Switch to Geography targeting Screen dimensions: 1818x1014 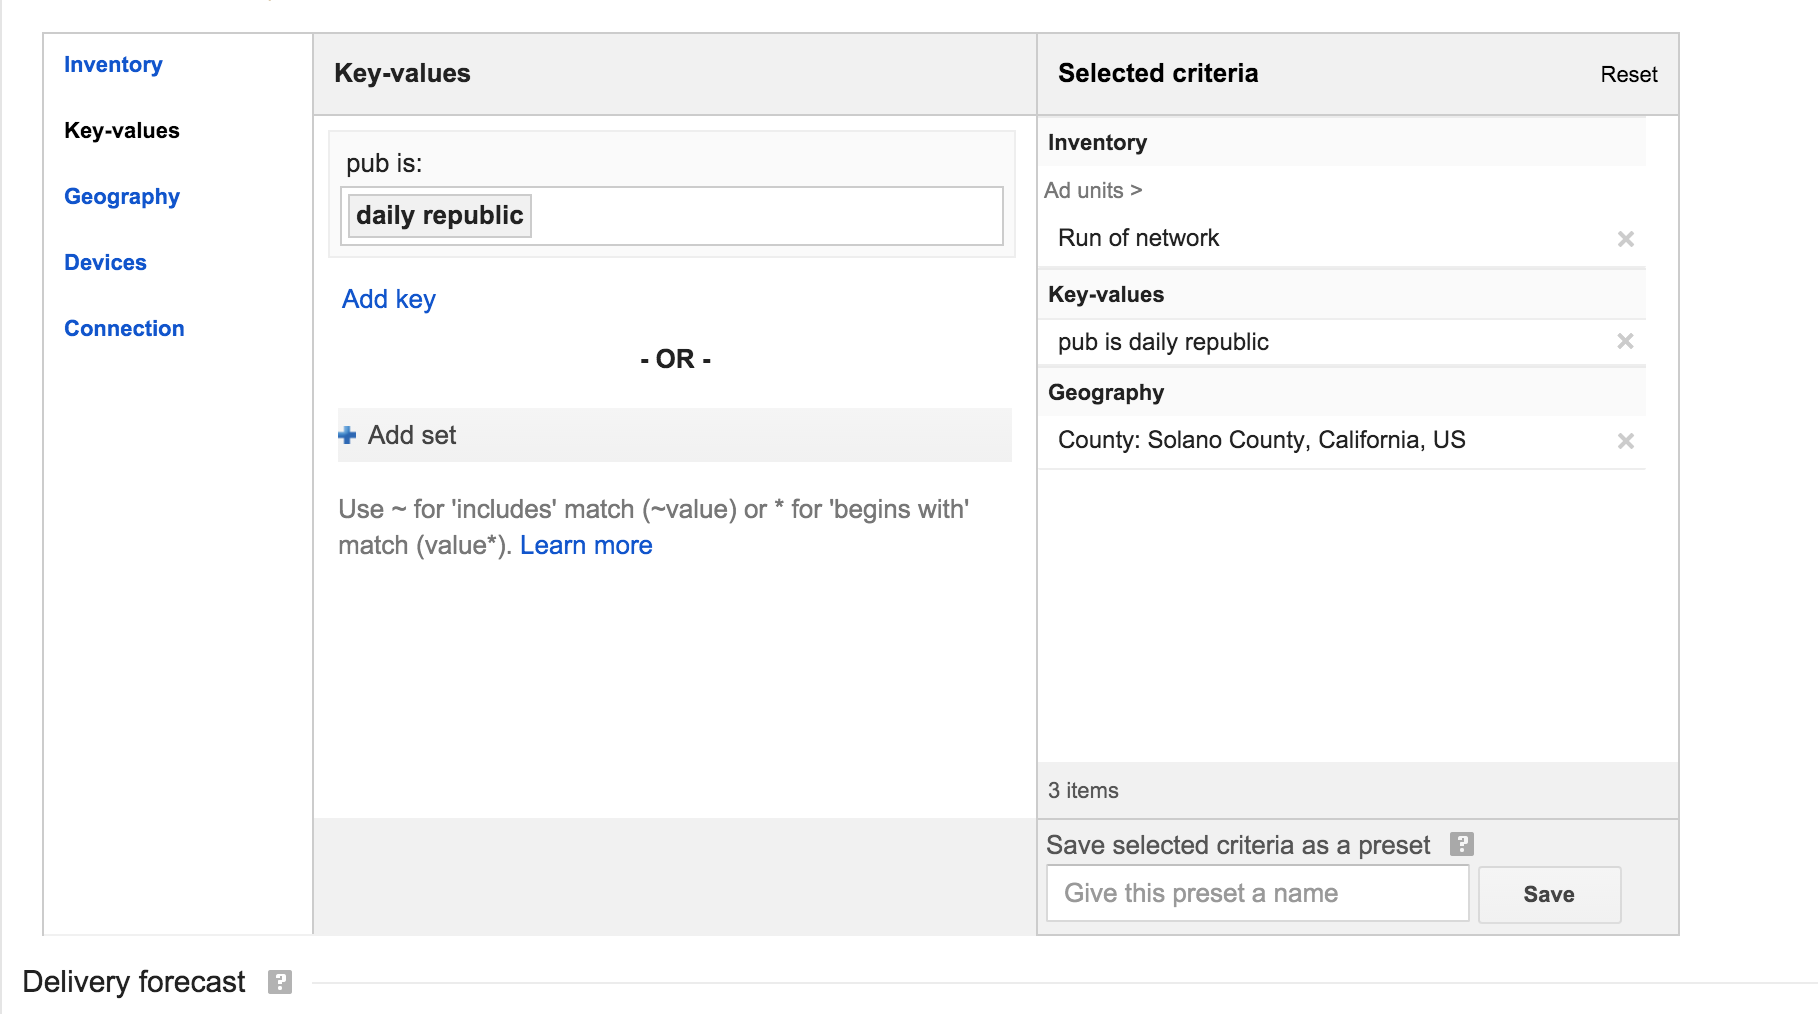(122, 197)
